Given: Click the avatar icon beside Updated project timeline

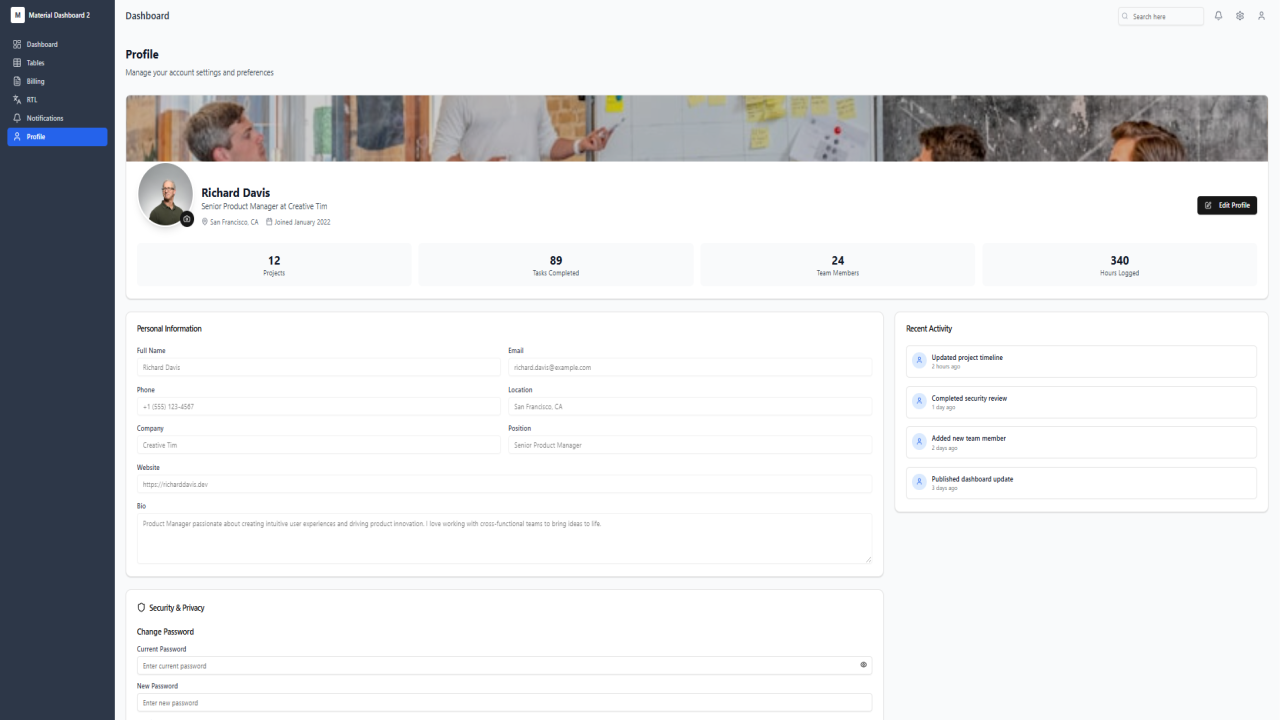Looking at the screenshot, I should click(x=920, y=361).
